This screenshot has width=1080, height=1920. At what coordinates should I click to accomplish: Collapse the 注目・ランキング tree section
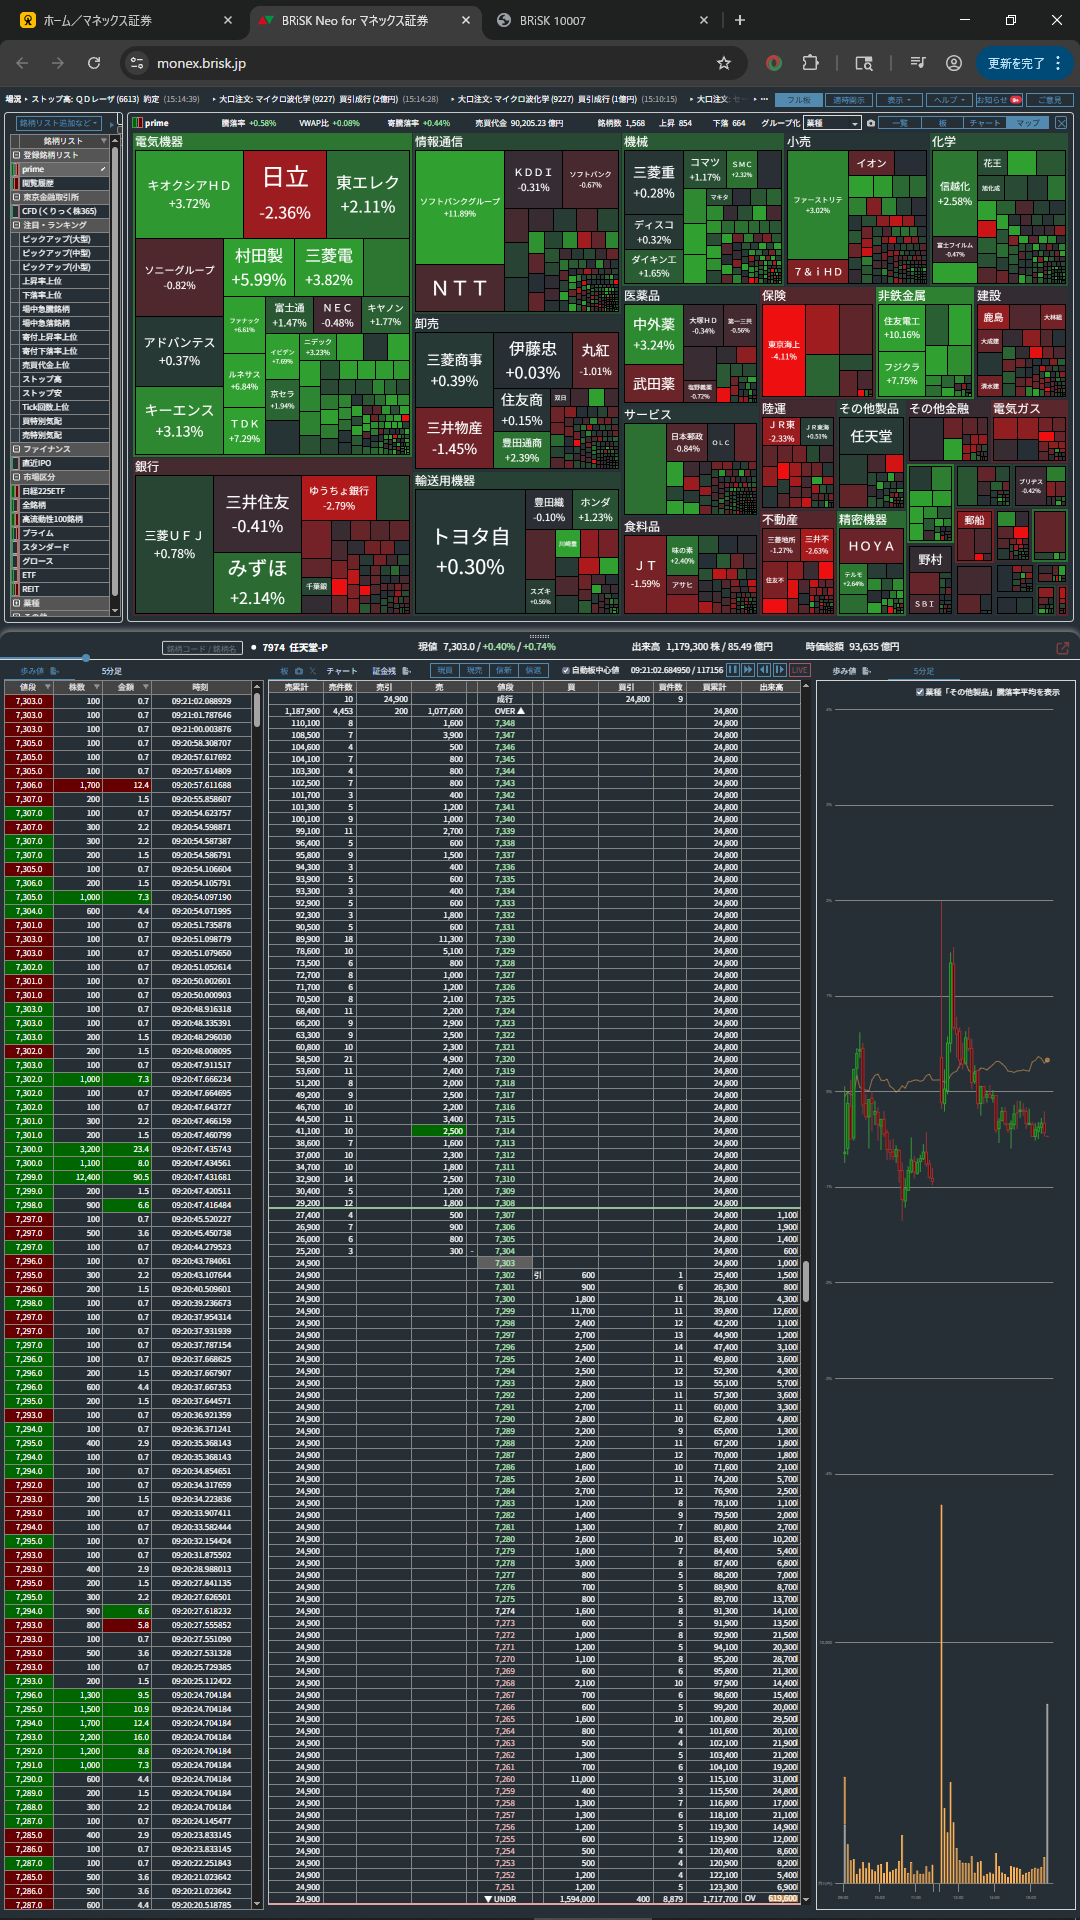coord(16,225)
